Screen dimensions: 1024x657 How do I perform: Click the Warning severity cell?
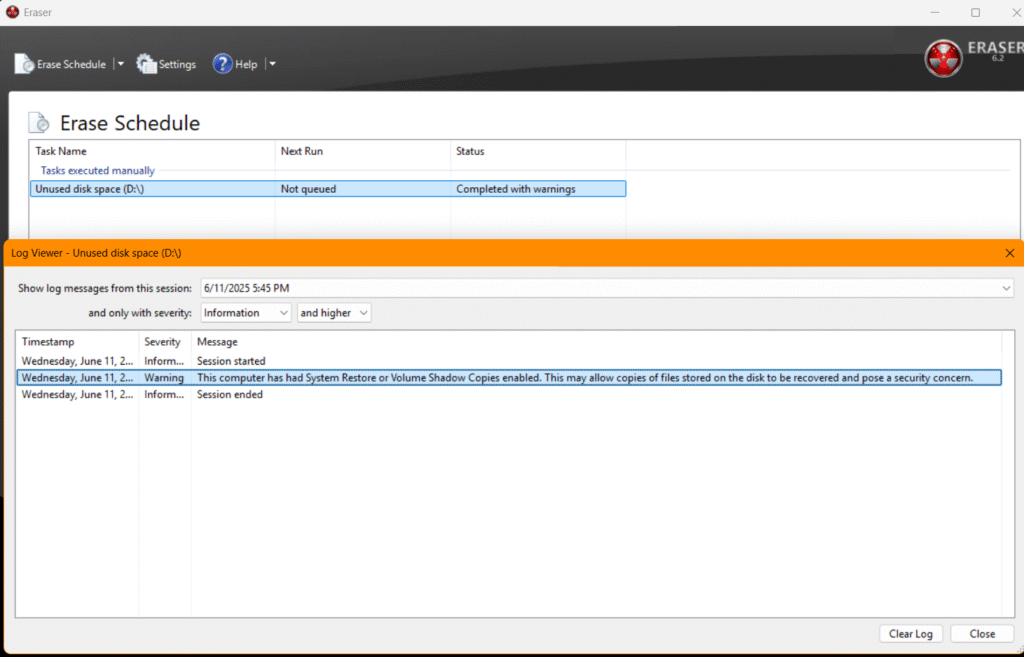point(164,377)
